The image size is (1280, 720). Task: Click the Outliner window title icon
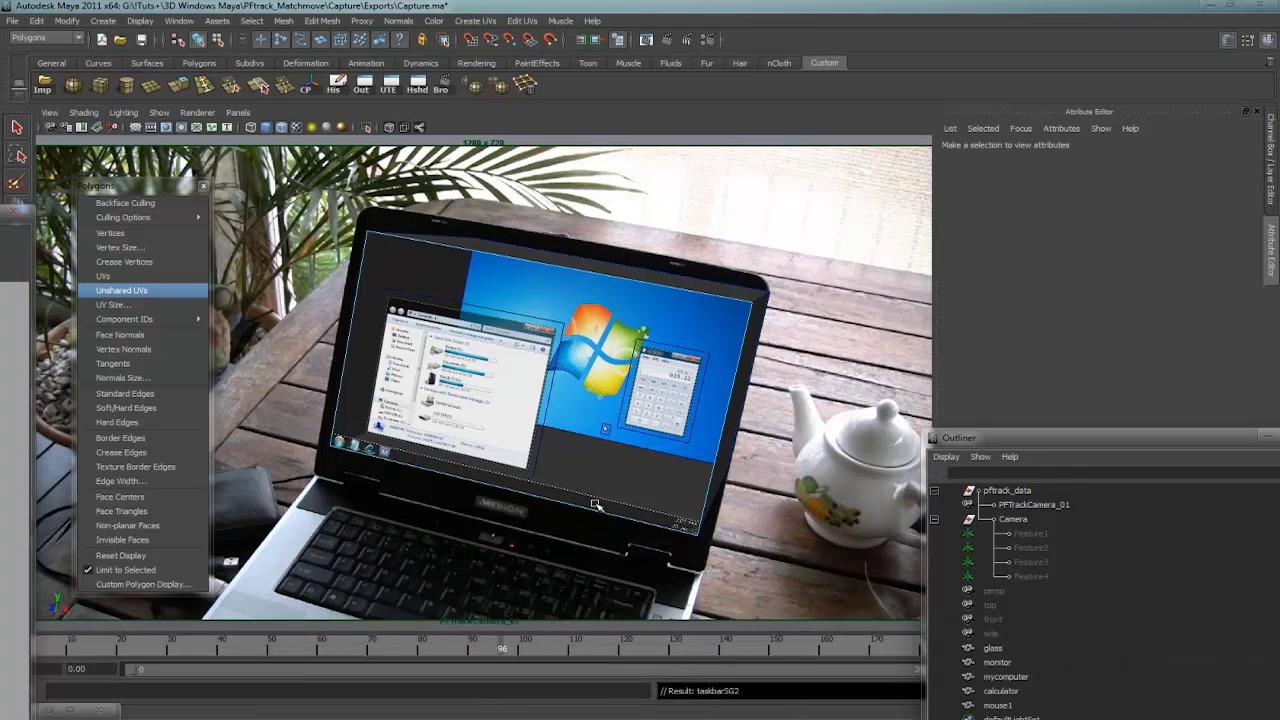[x=933, y=438]
